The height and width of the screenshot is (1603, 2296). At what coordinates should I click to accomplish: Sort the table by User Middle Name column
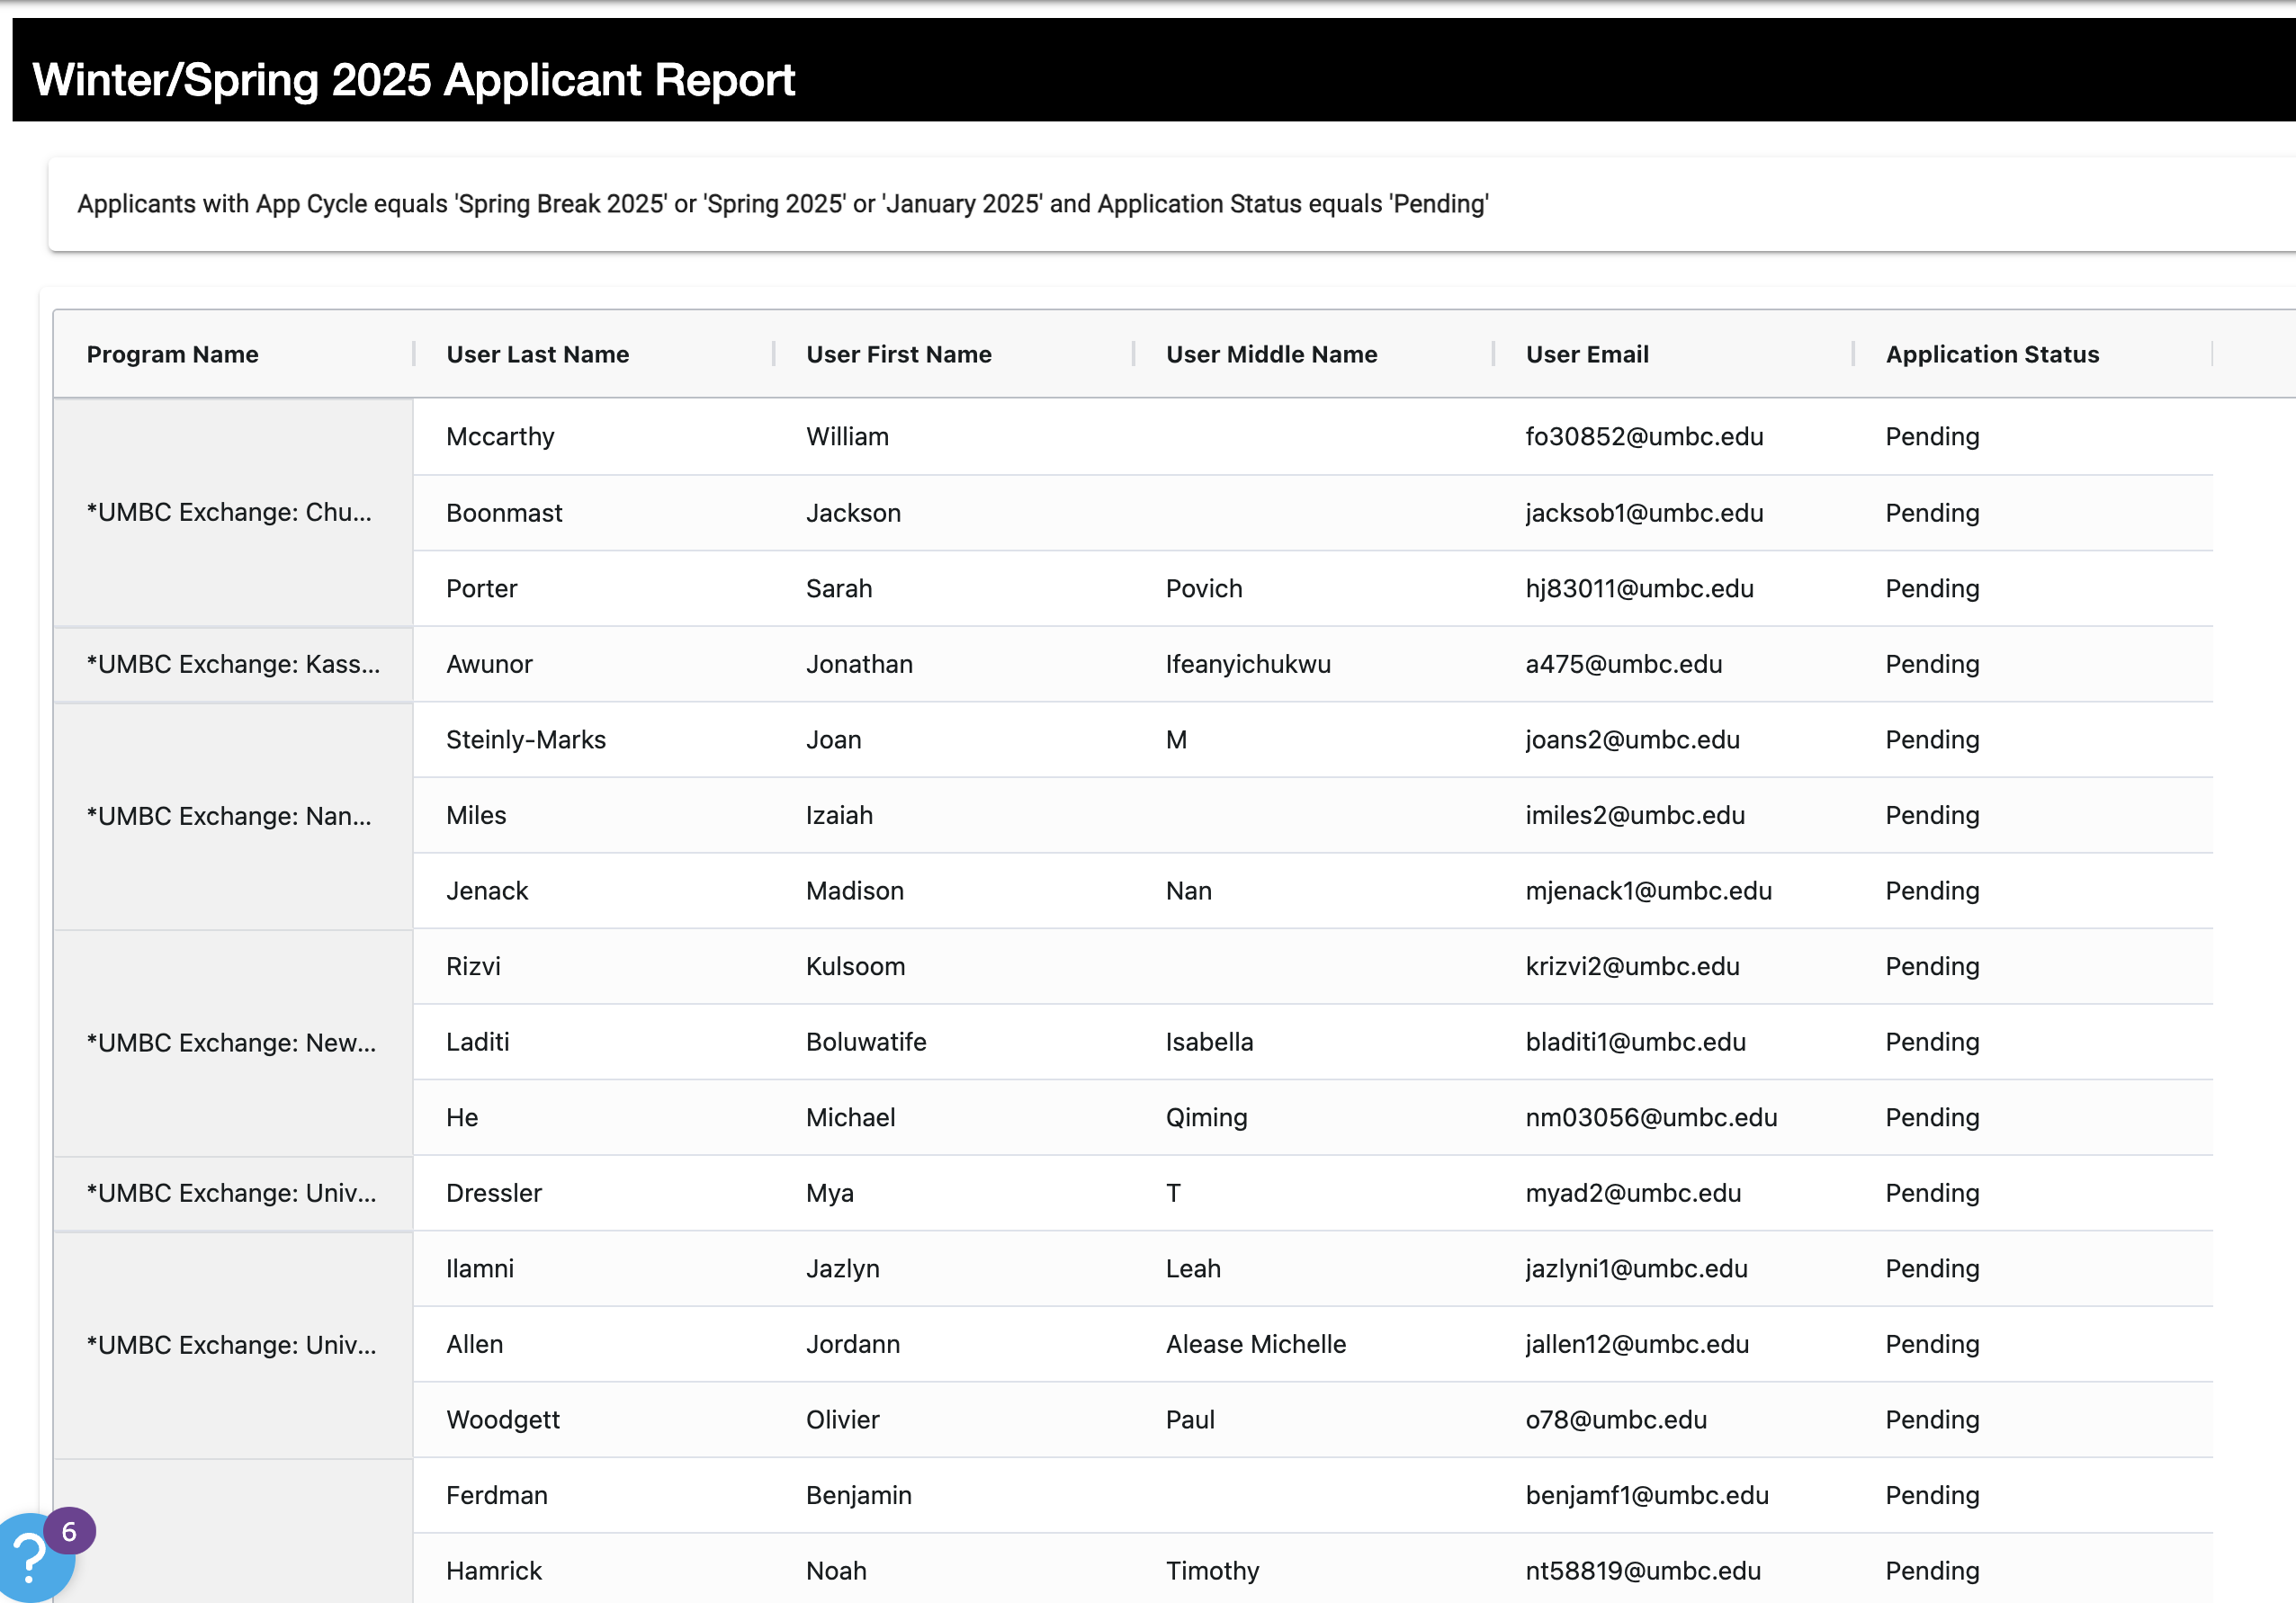[1271, 354]
